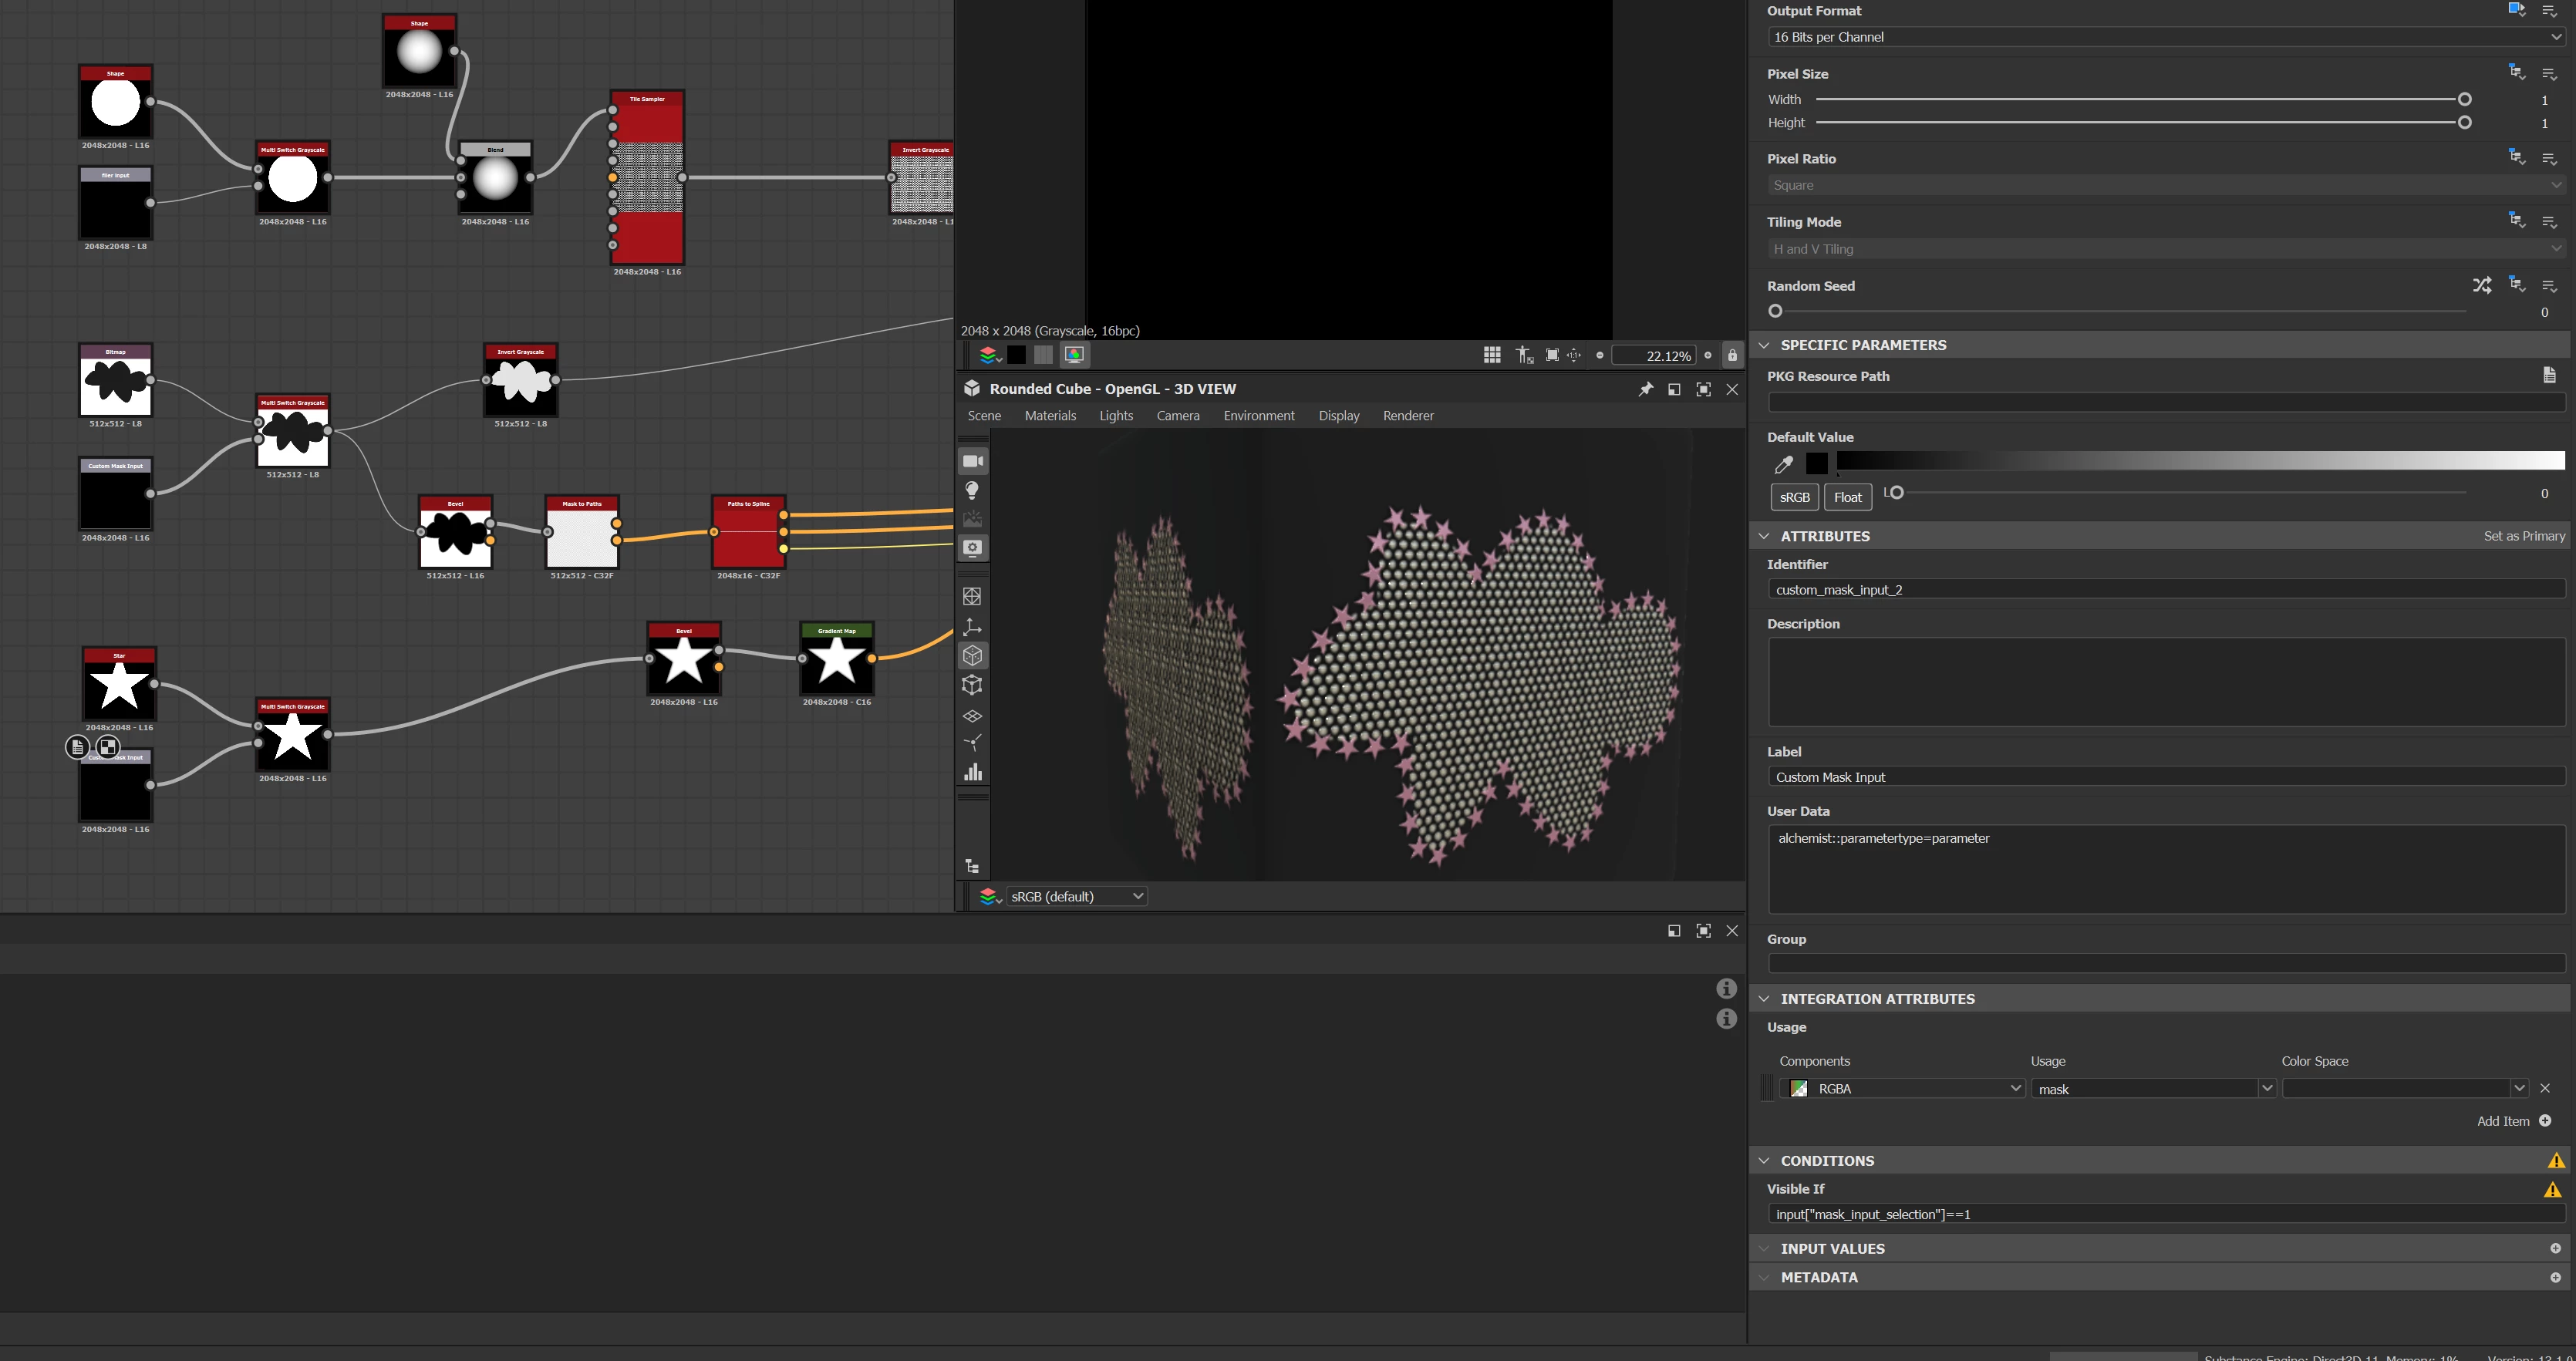Viewport: 2576px width, 1361px height.
Task: Click the black Default Value color swatch
Action: (1817, 463)
